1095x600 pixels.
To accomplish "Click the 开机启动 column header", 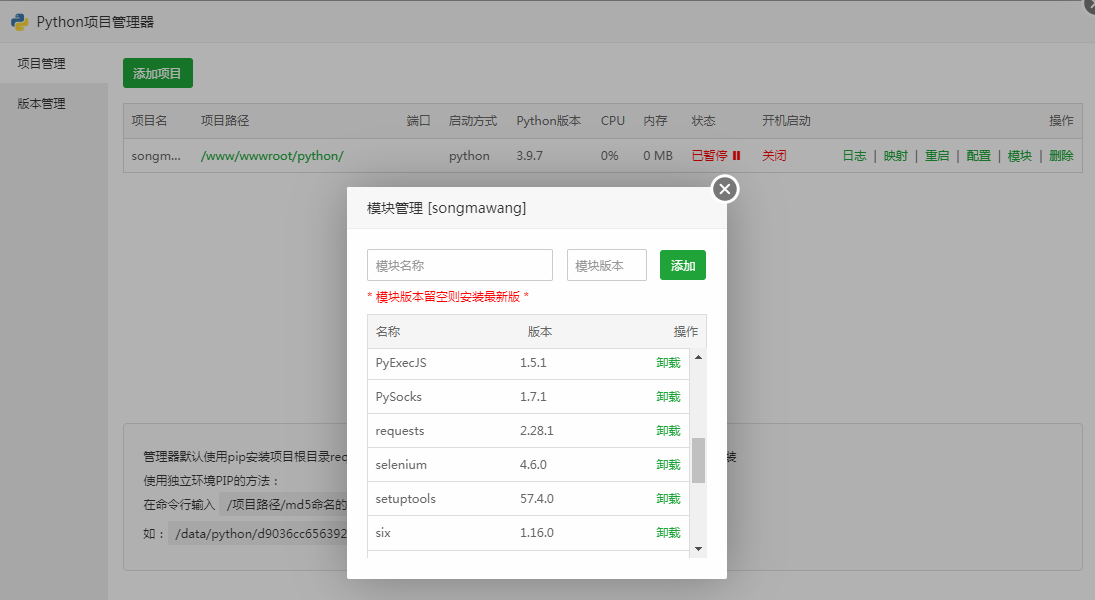I will 786,121.
